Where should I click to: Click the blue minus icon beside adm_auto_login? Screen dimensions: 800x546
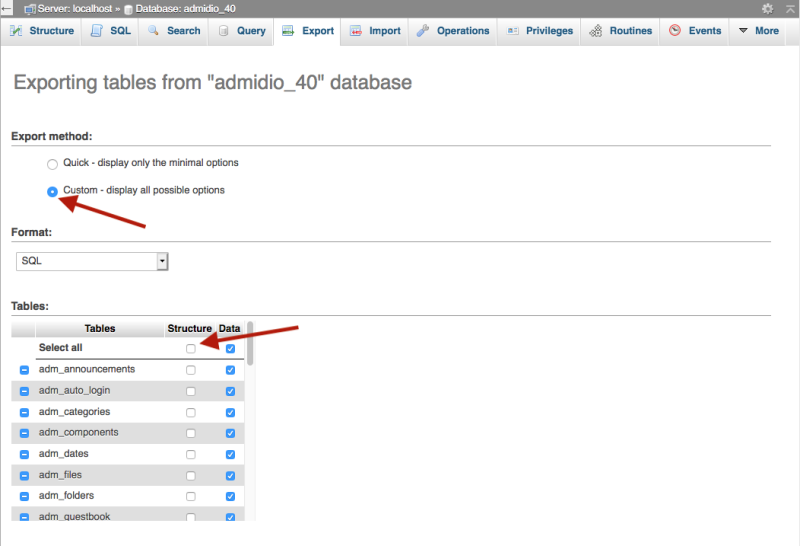24,391
